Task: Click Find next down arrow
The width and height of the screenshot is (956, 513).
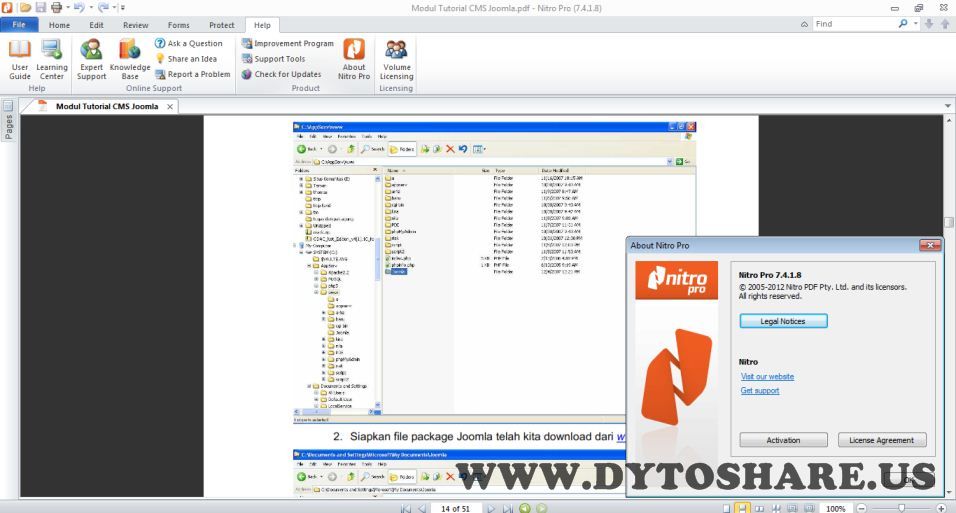Action: point(929,24)
